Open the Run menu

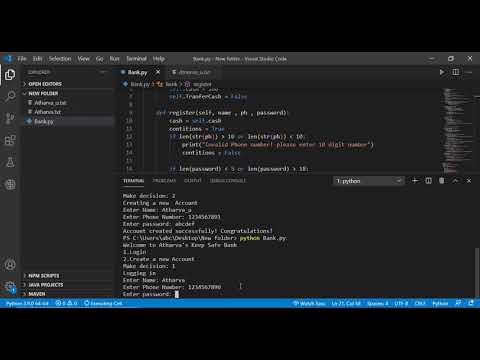pos(114,59)
